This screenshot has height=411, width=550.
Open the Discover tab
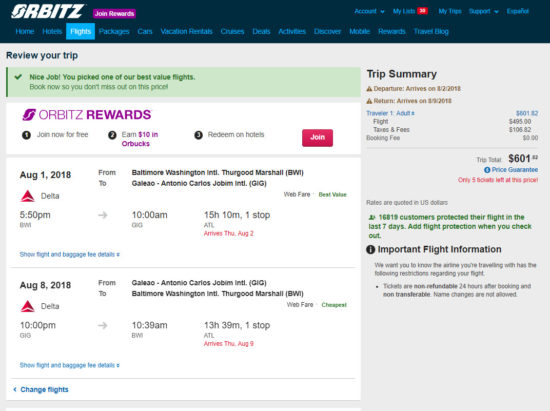coord(327,31)
